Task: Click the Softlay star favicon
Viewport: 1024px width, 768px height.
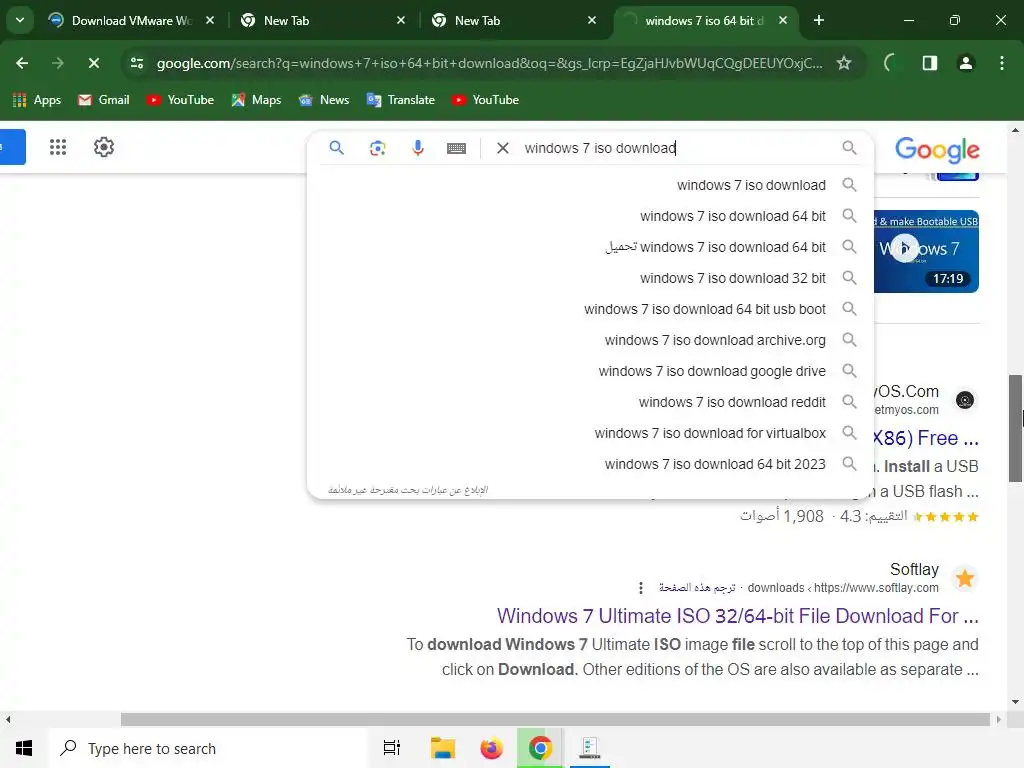Action: click(x=965, y=578)
